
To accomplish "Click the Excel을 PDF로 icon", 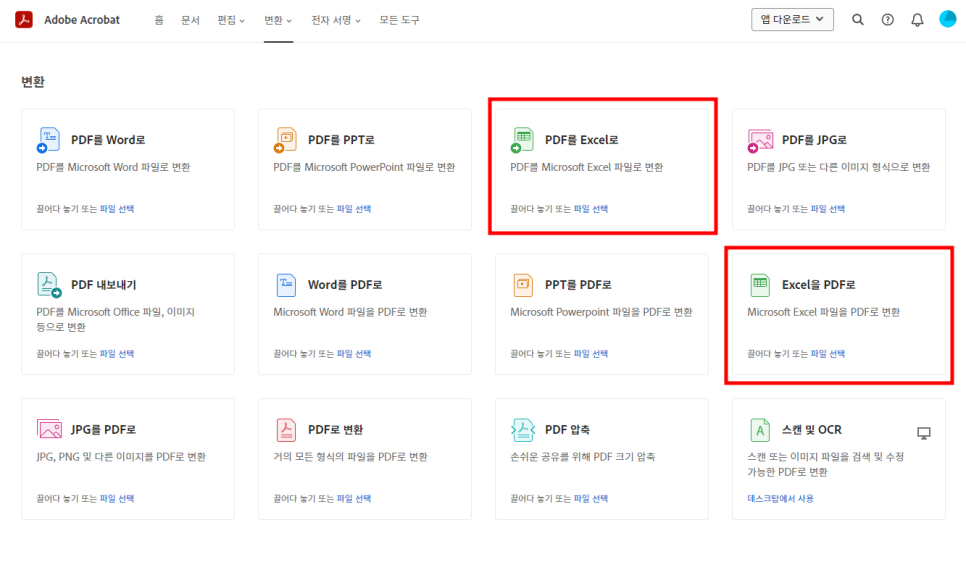I will click(760, 285).
